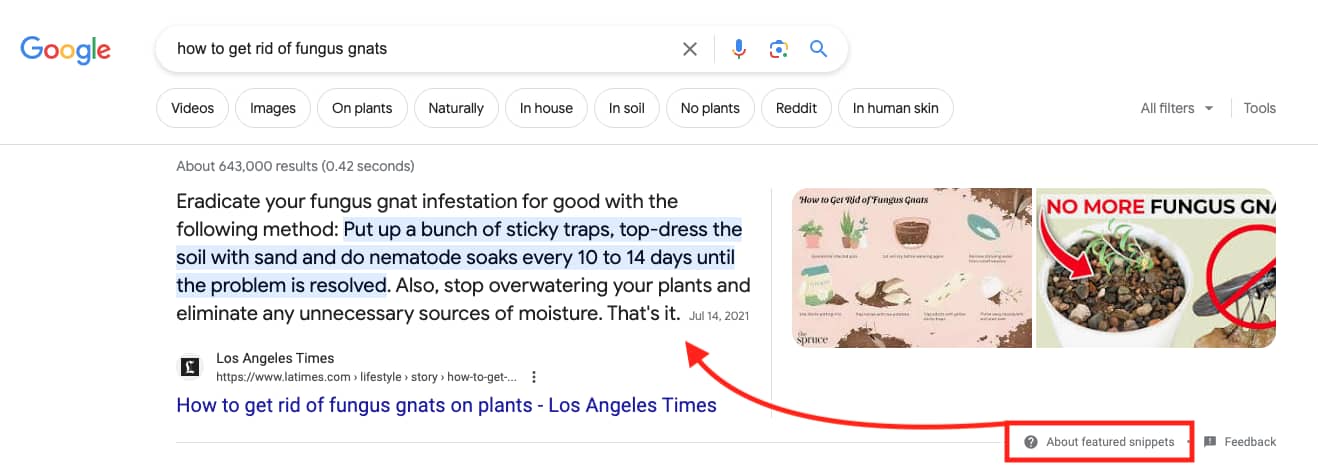Click Los Angeles Times favicon
The image size is (1318, 475).
coord(190,367)
